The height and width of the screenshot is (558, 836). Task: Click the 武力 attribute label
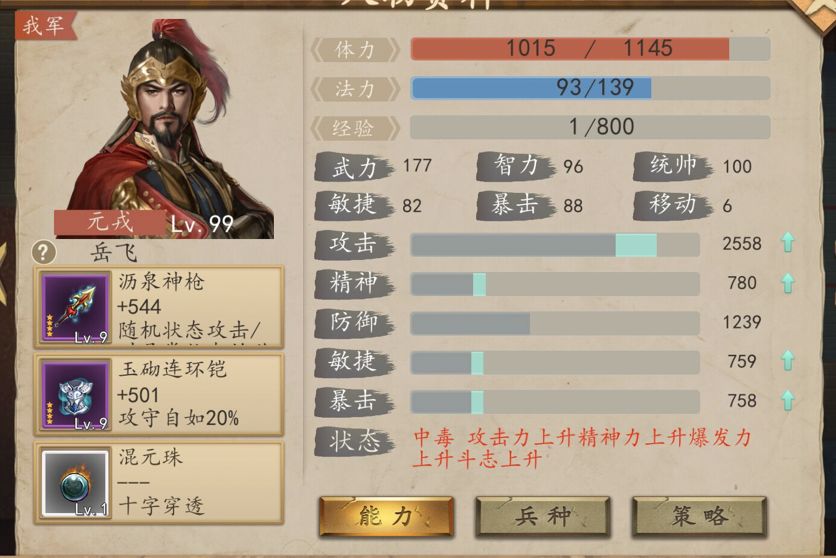pos(353,166)
